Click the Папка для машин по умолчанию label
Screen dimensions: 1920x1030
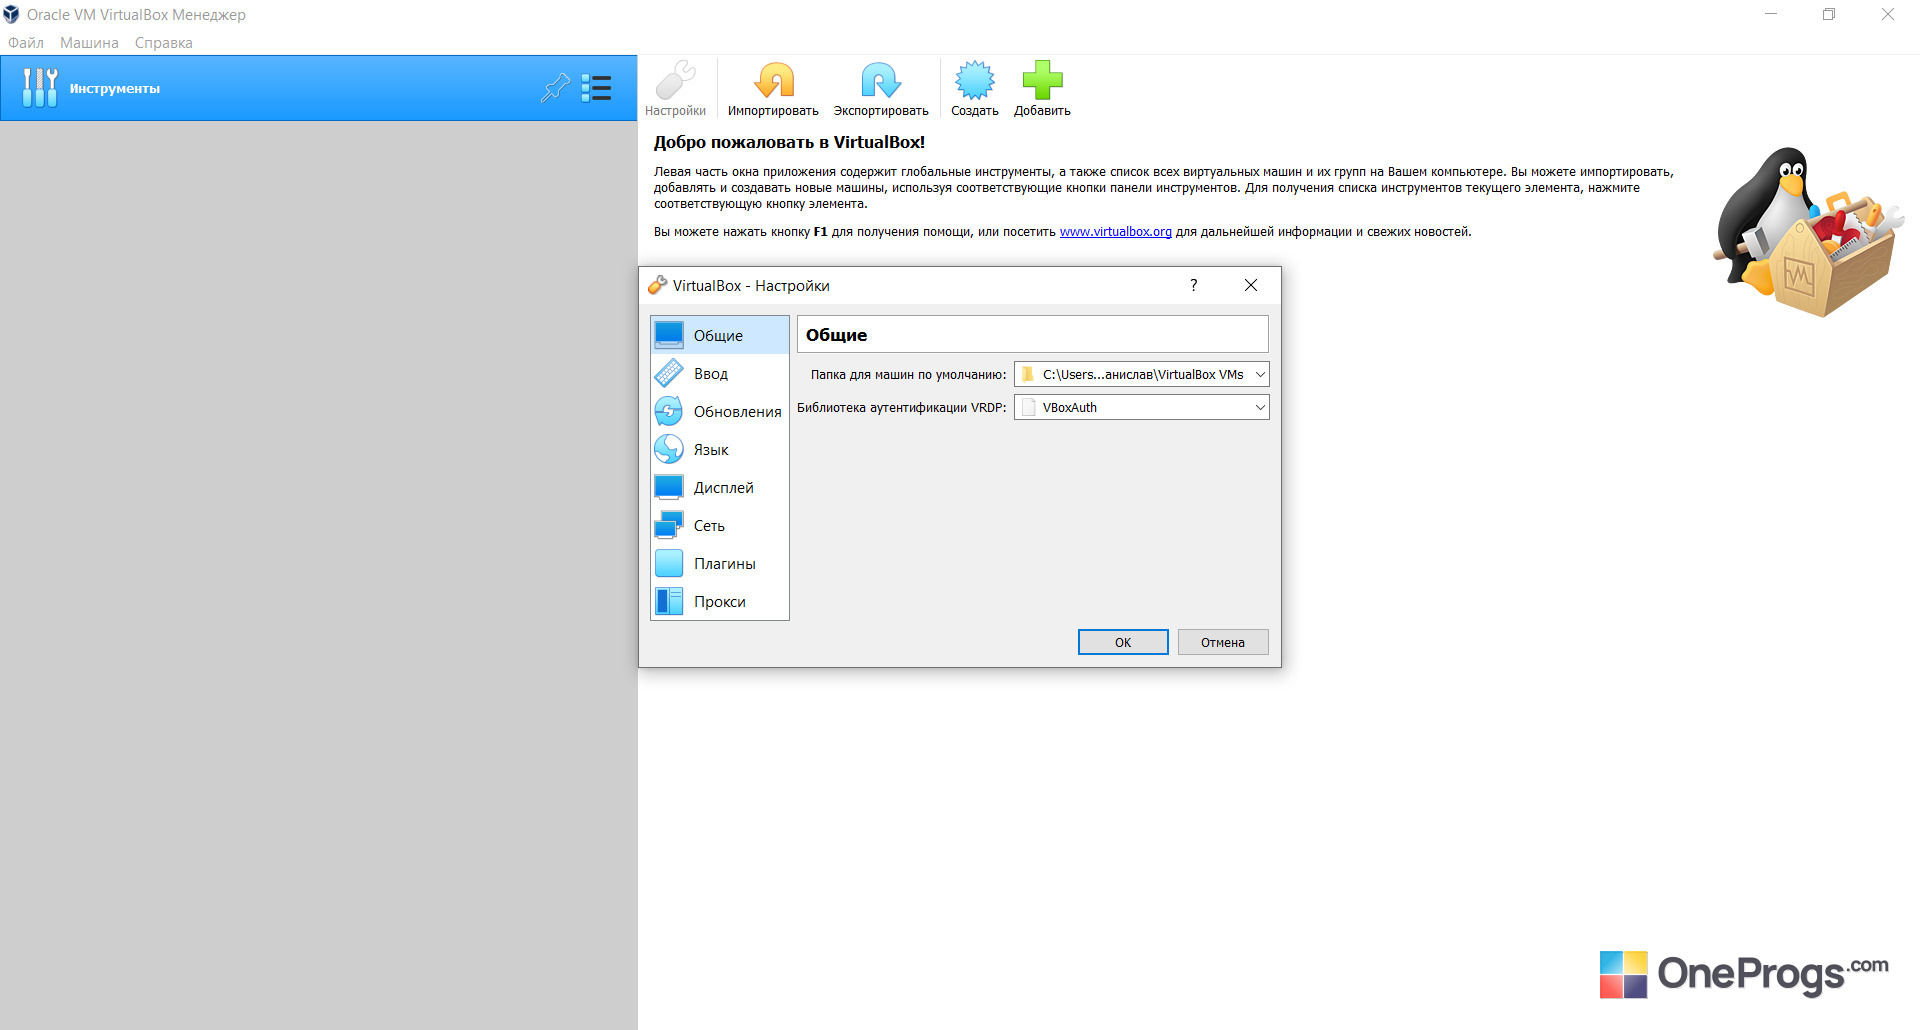pyautogui.click(x=908, y=375)
